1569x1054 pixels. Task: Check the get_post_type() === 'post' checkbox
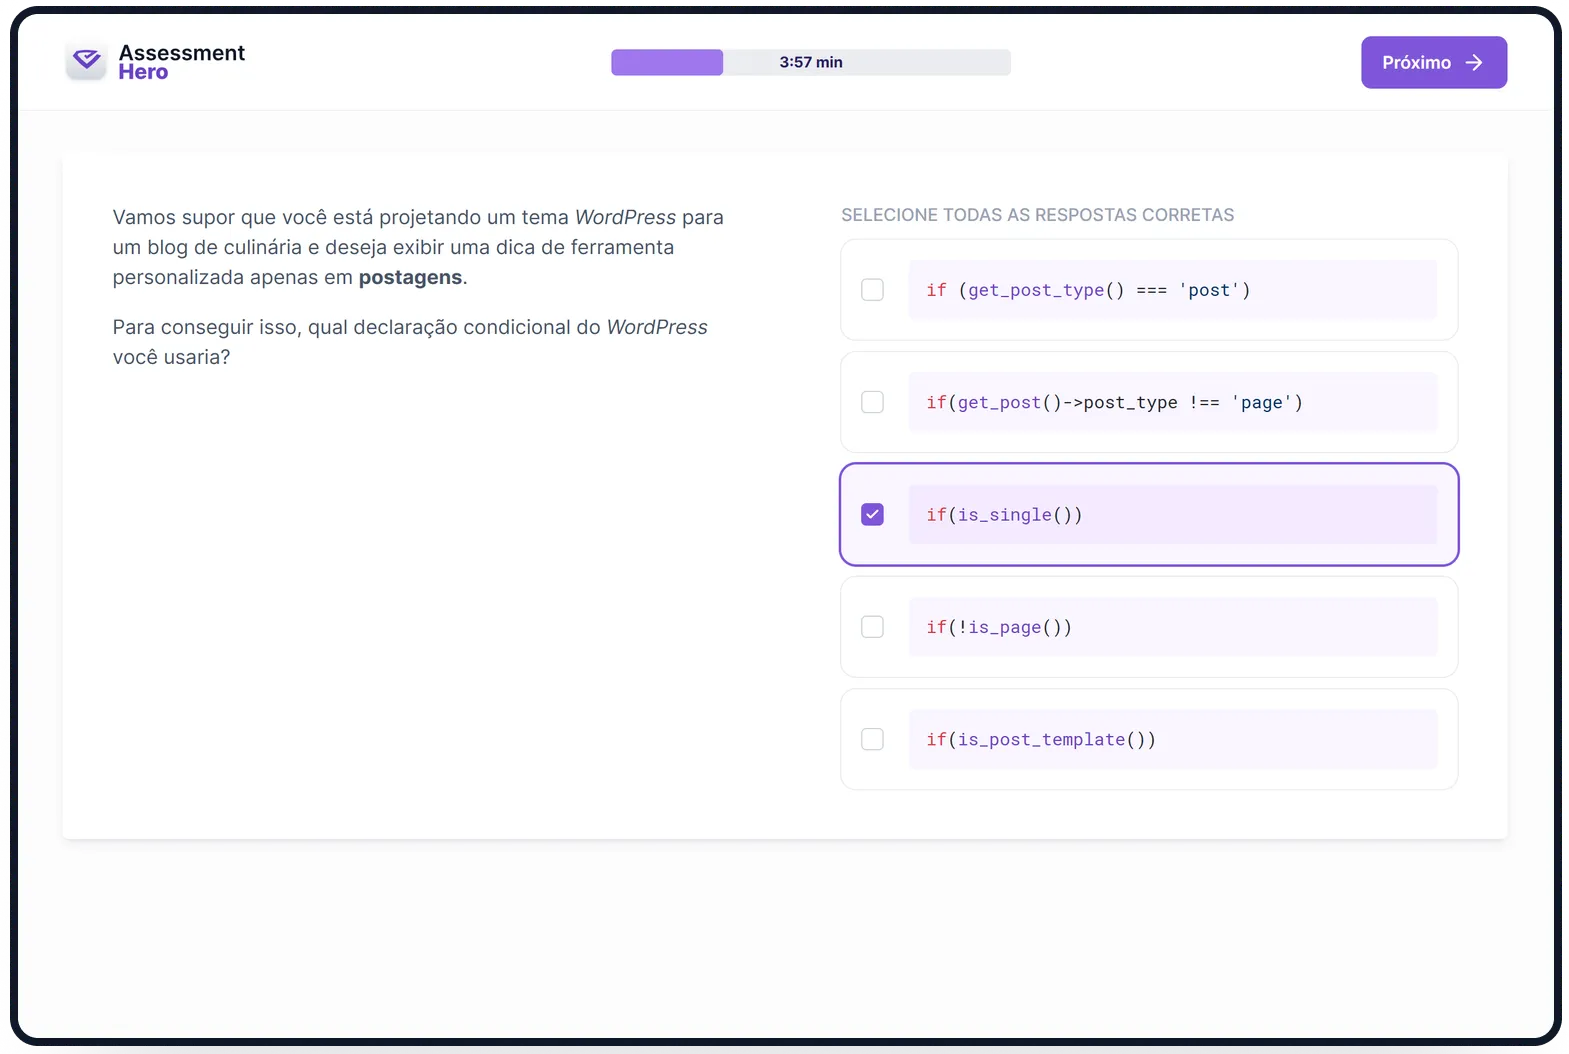tap(872, 290)
